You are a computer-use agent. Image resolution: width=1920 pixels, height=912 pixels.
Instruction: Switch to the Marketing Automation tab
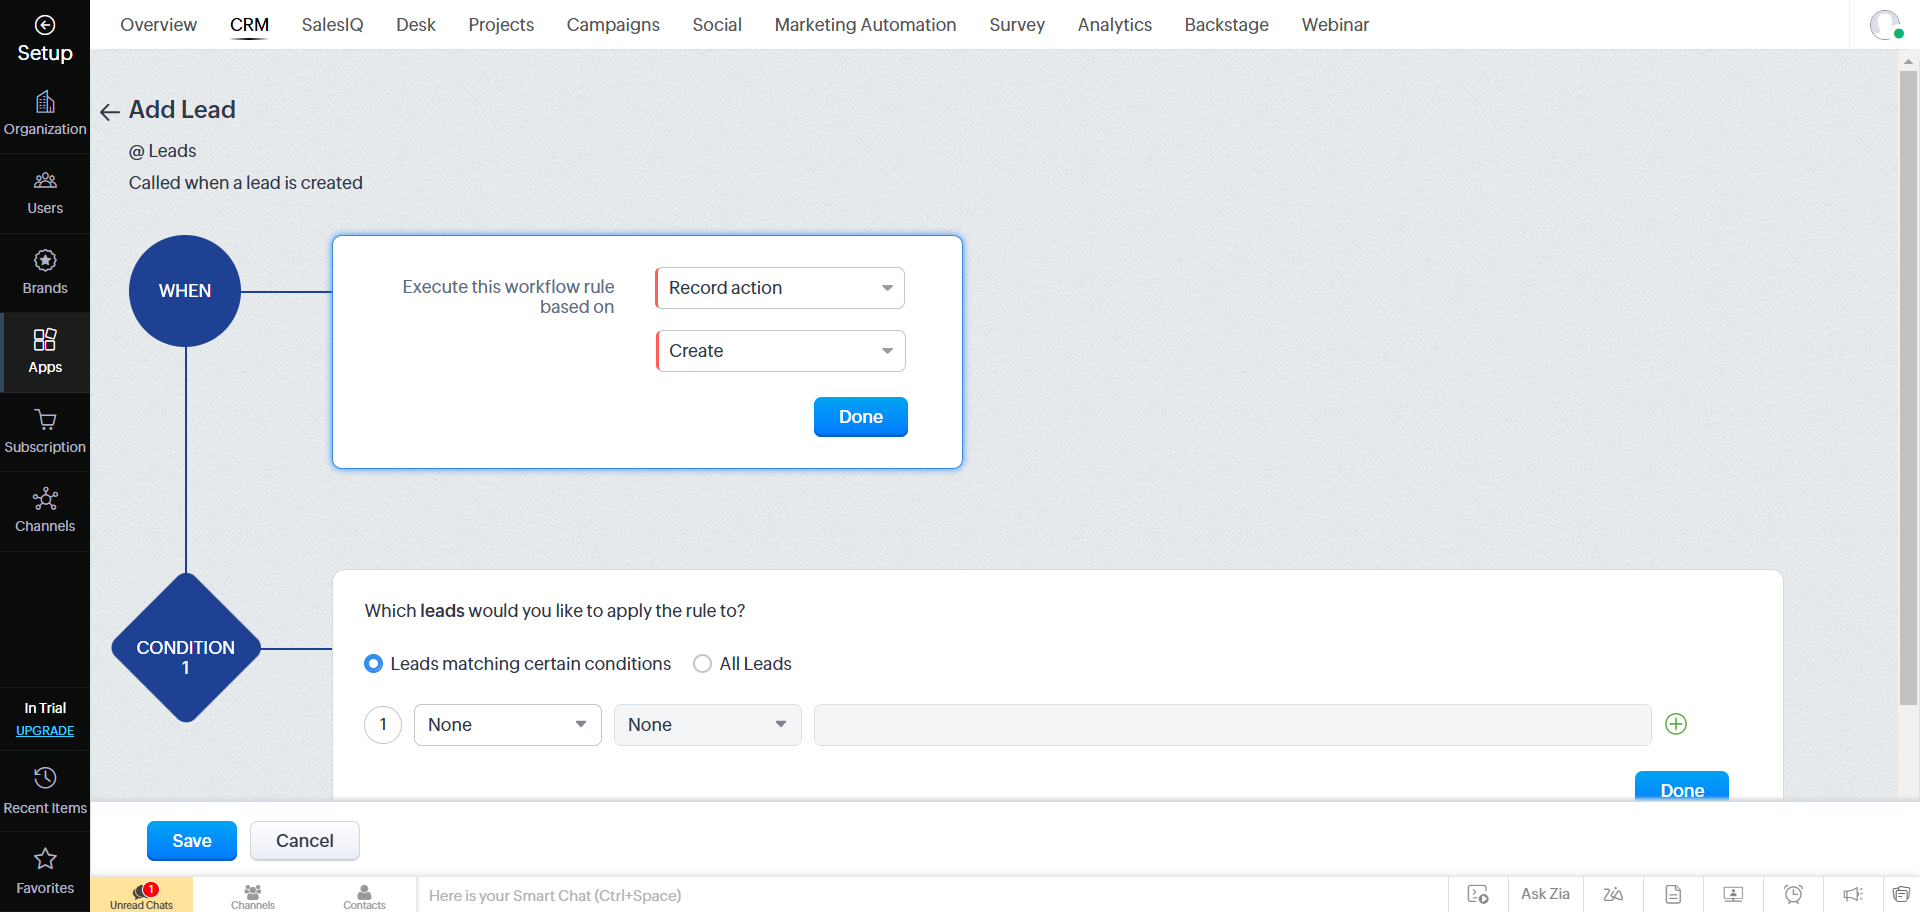click(865, 25)
